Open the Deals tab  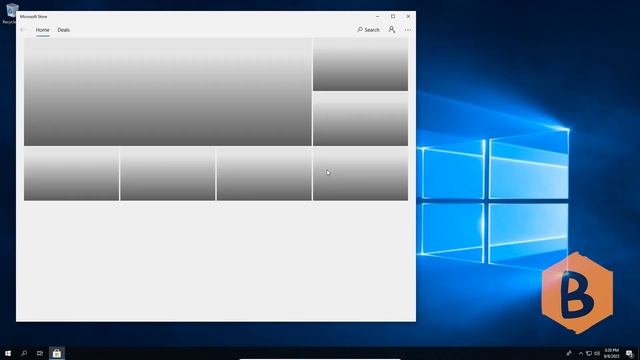[x=63, y=30]
